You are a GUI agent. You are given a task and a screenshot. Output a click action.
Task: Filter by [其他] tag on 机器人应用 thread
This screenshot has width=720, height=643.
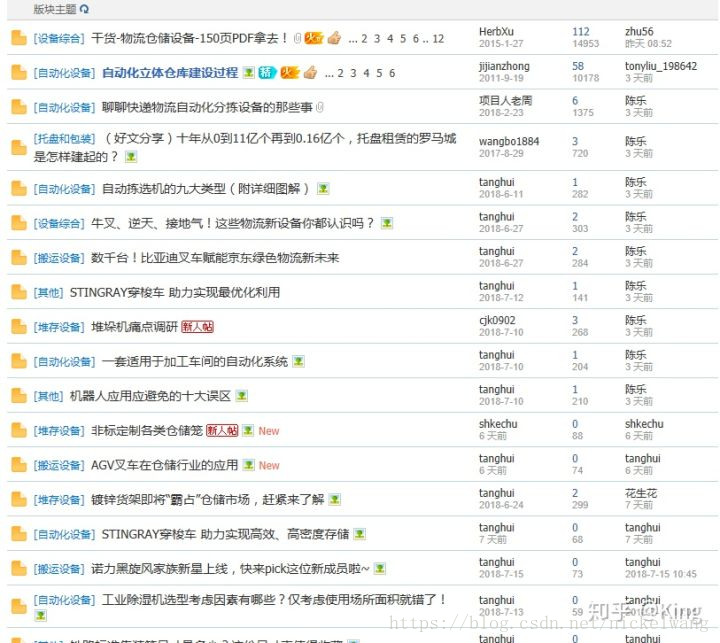coord(48,396)
